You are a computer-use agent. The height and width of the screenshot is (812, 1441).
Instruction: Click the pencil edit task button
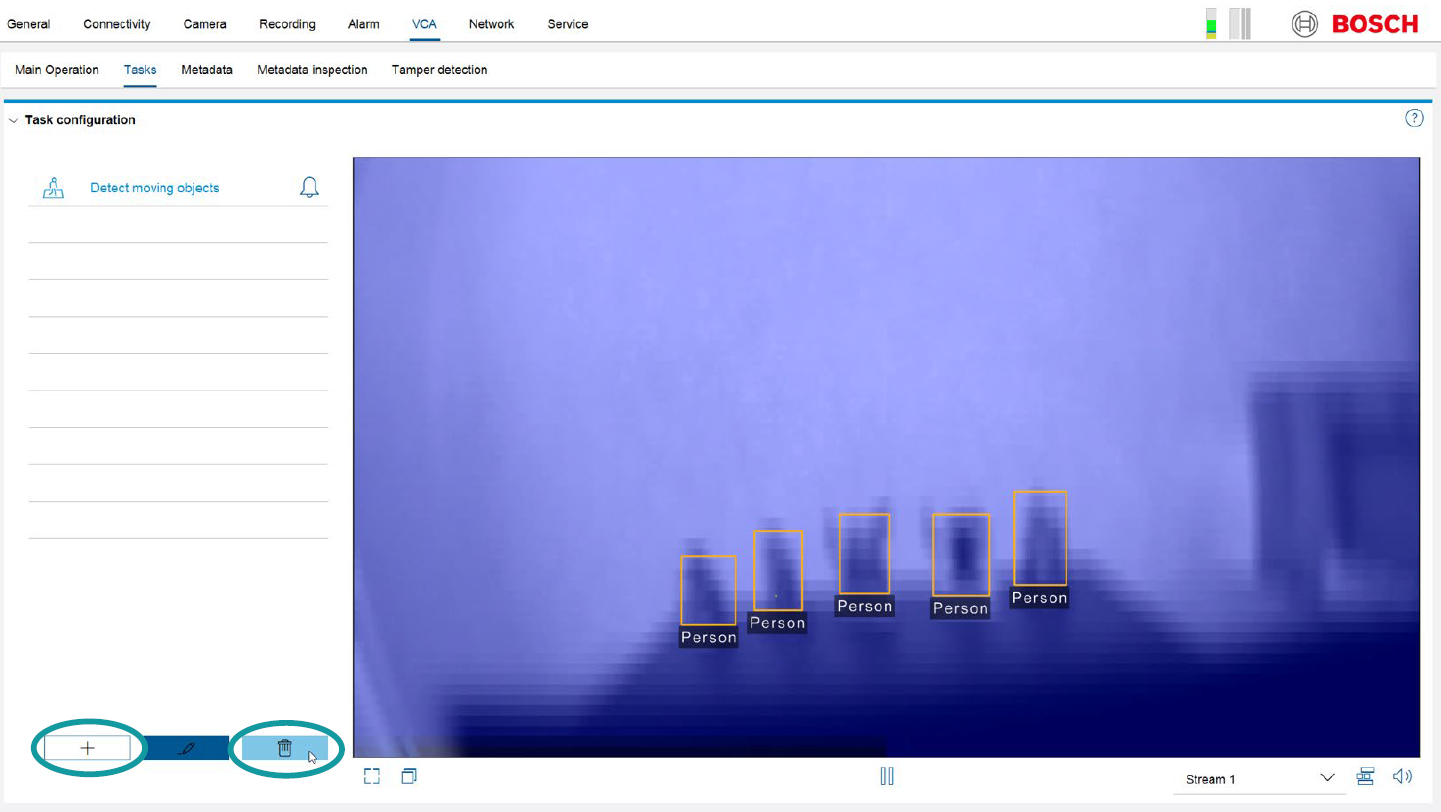pyautogui.click(x=186, y=748)
